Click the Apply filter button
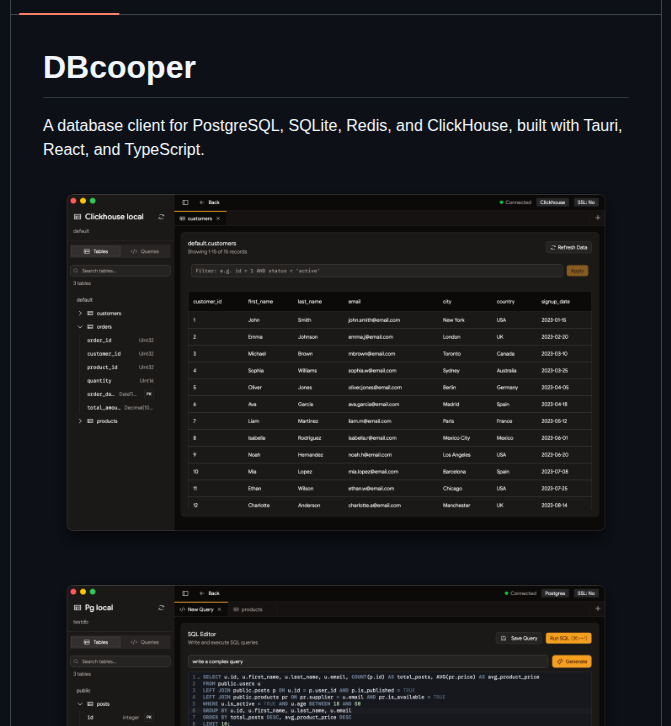Screen dimensions: 671x726 click(x=577, y=271)
